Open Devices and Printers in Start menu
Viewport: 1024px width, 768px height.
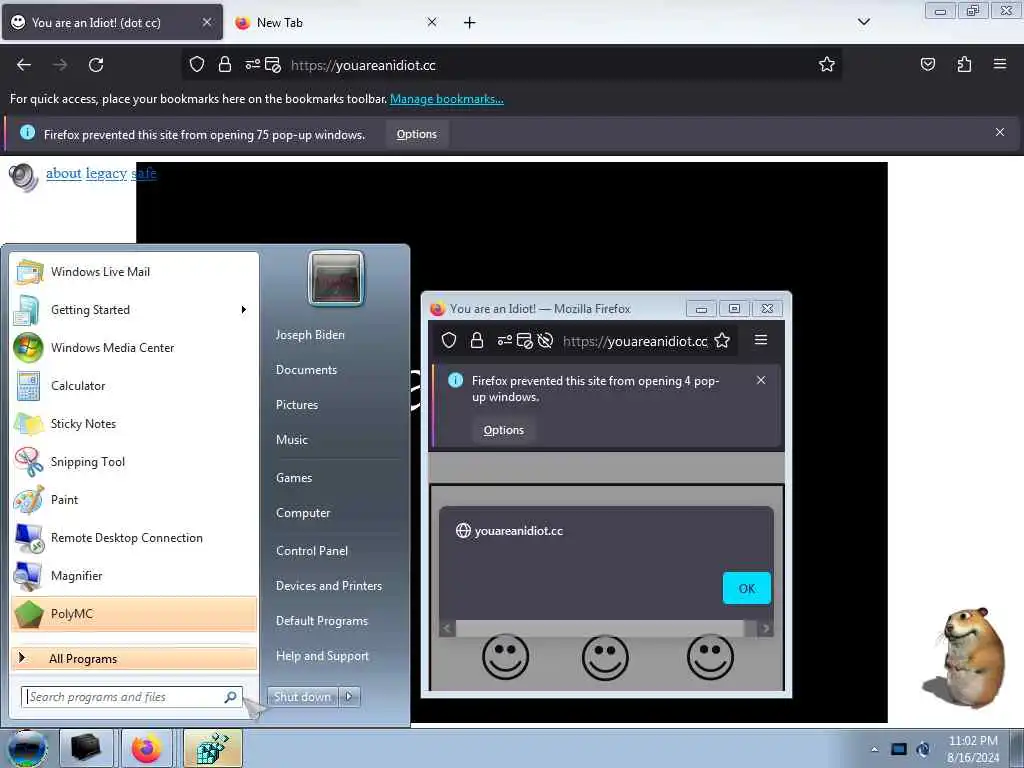click(x=328, y=586)
